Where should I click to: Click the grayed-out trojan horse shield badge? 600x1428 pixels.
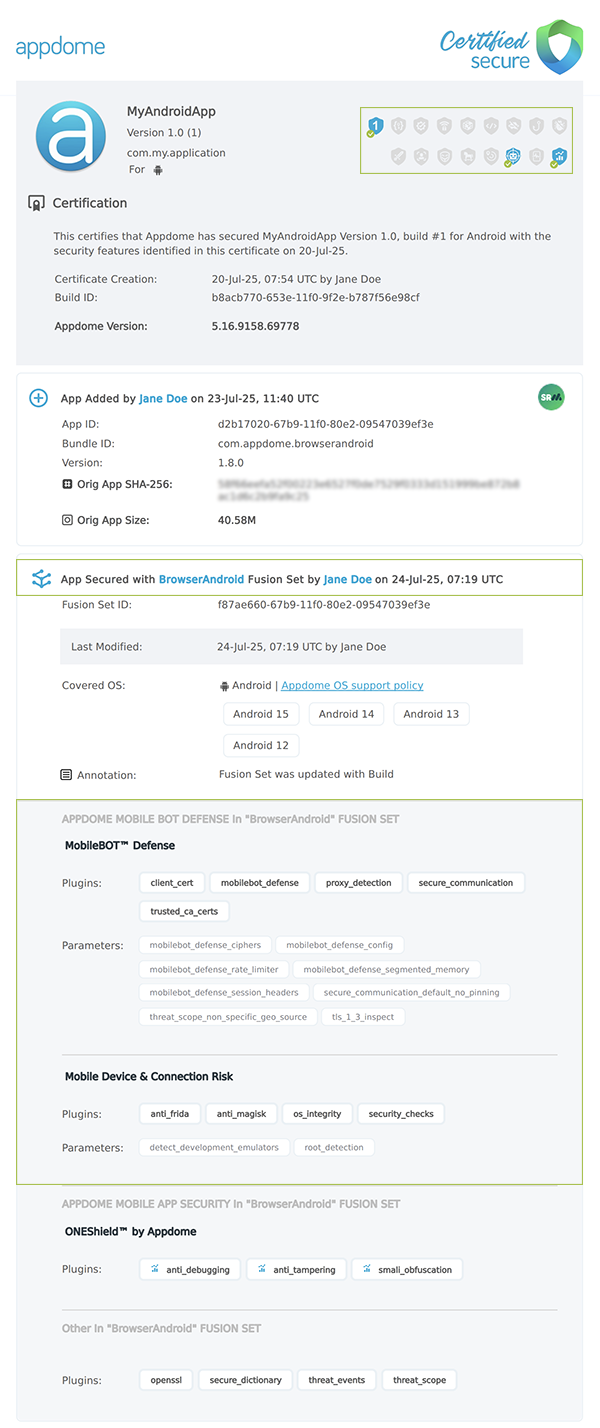[x=467, y=155]
